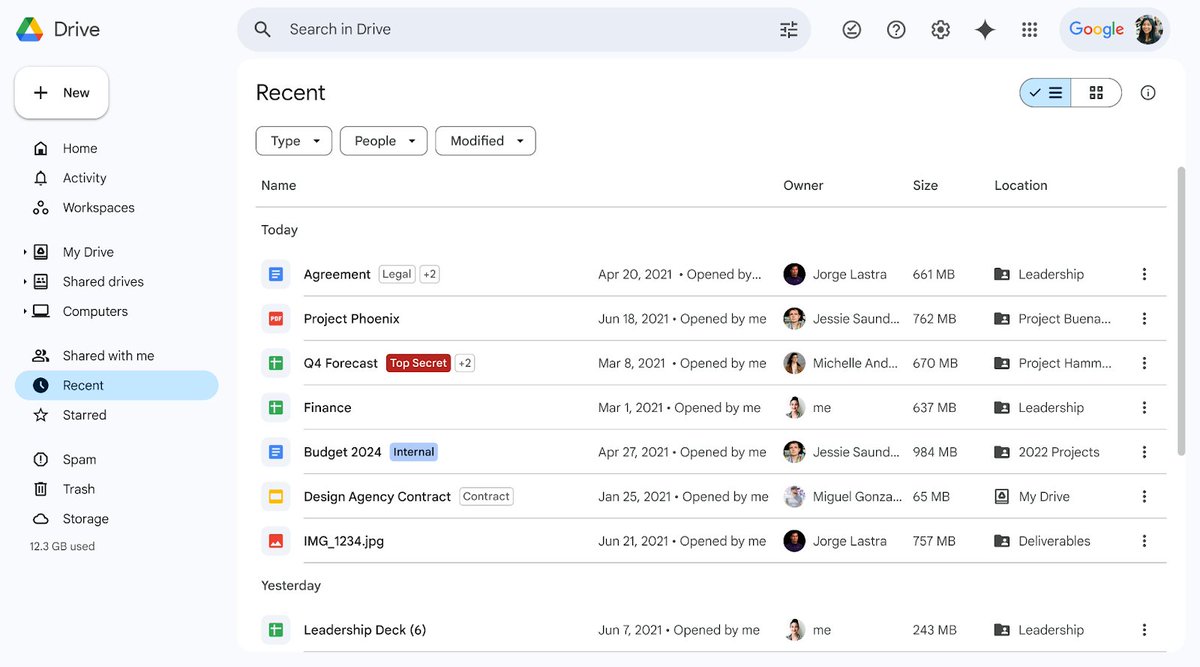1200x667 pixels.
Task: Expand My Drive in the sidebar
Action: click(x=25, y=251)
